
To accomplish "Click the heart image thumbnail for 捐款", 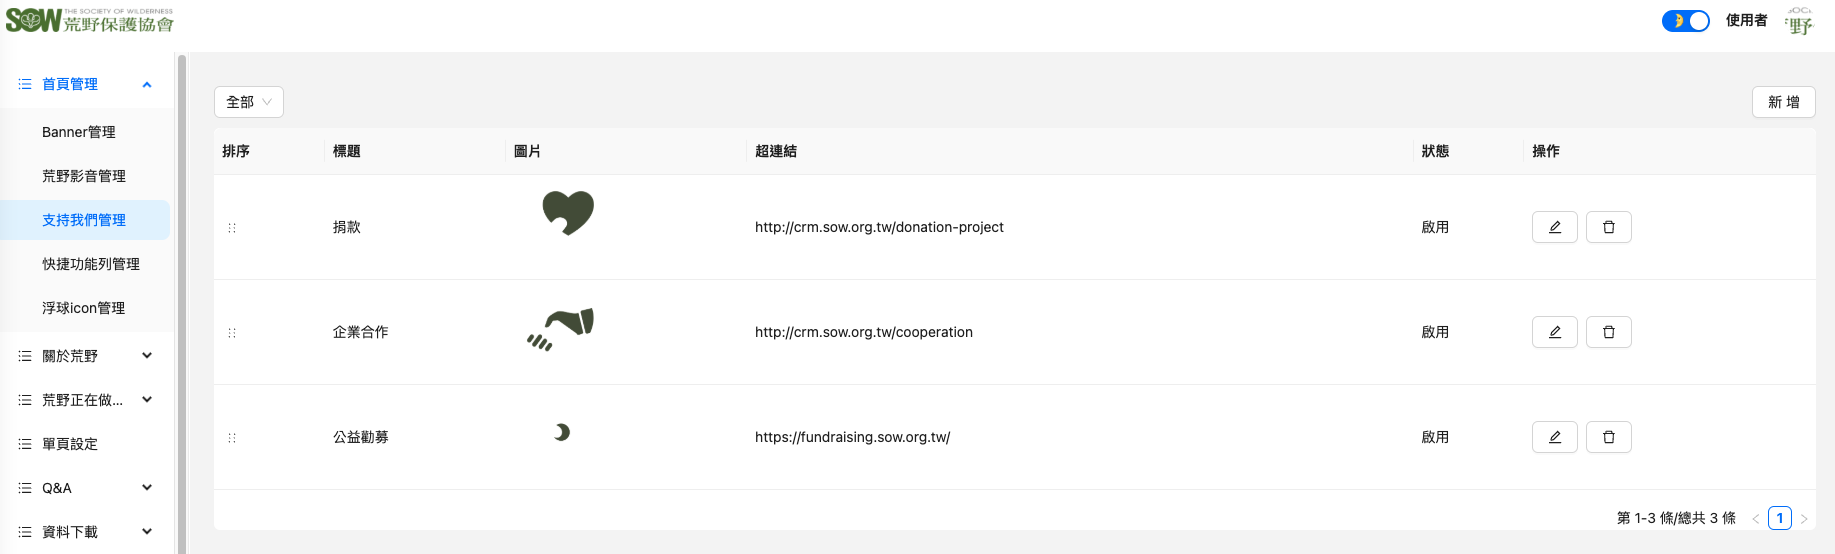I will tap(568, 213).
